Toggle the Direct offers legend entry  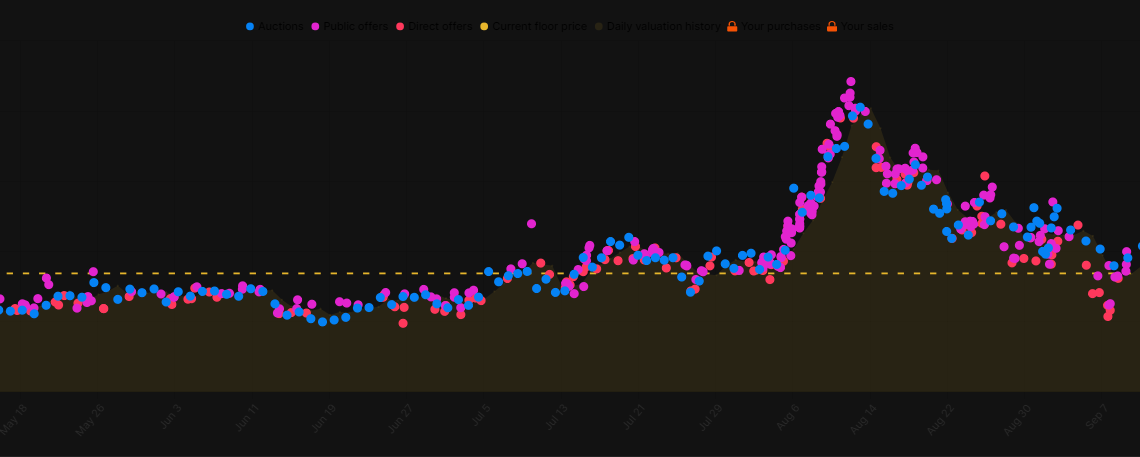coord(400,27)
